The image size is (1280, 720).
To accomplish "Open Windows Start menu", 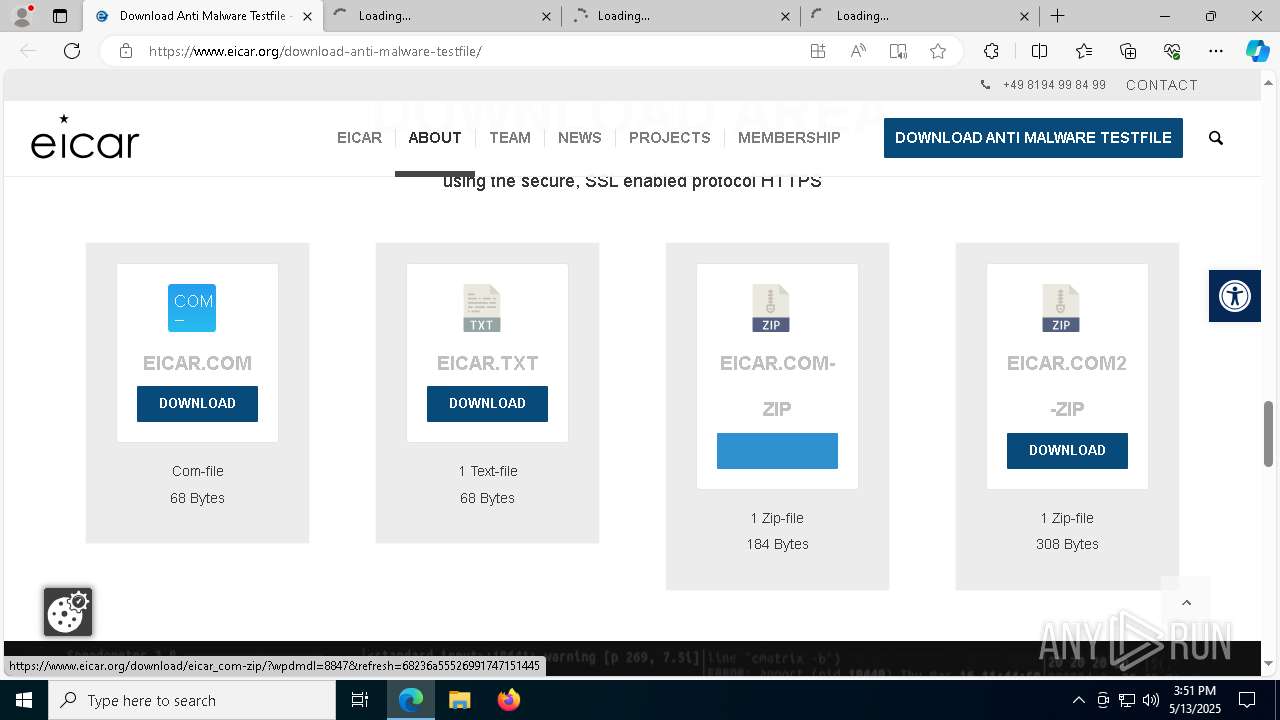I will (24, 700).
